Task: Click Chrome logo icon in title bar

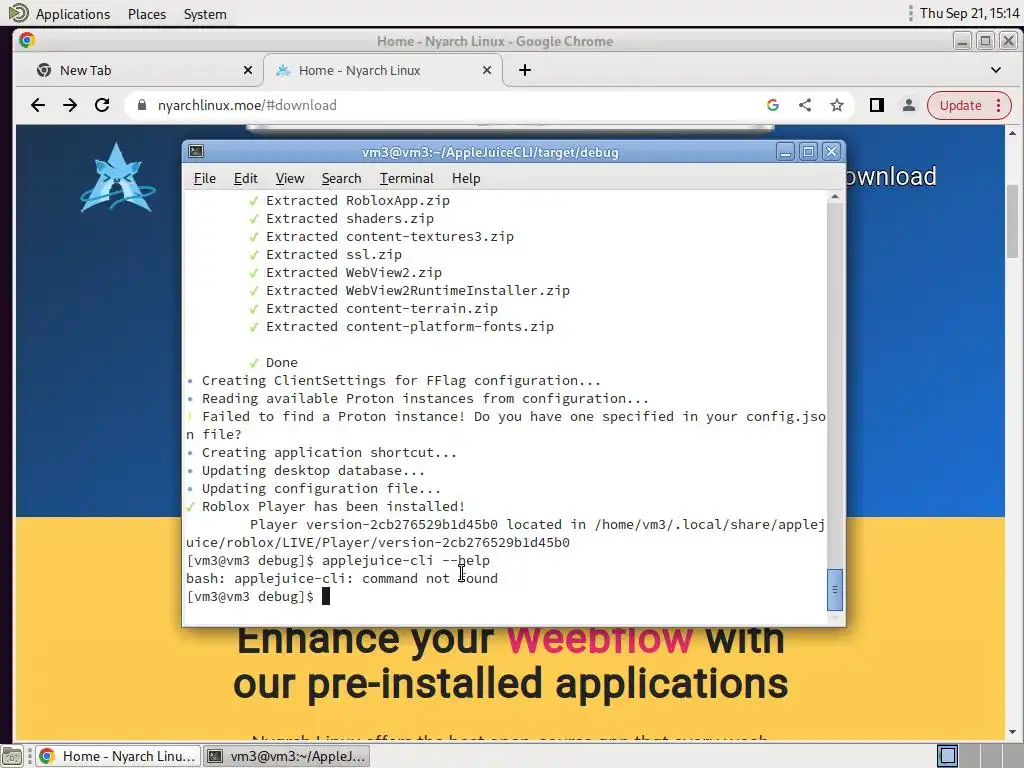Action: [27, 40]
